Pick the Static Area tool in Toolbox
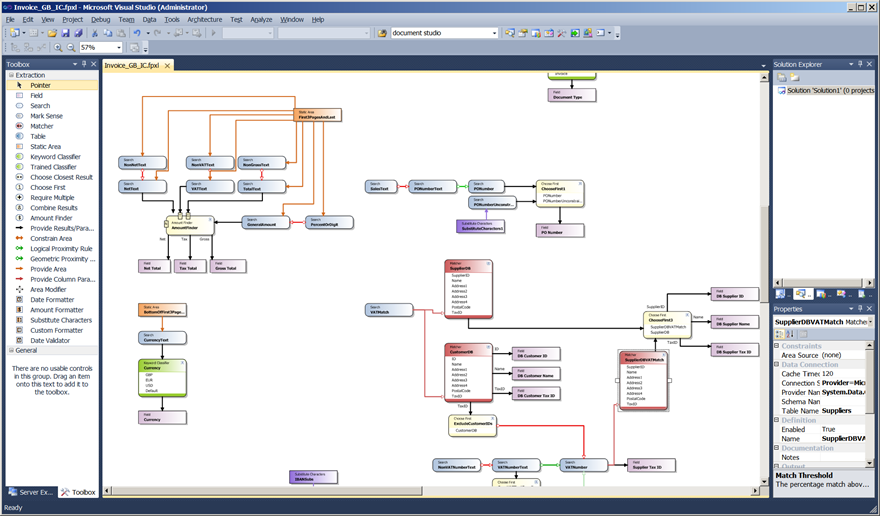 45,147
